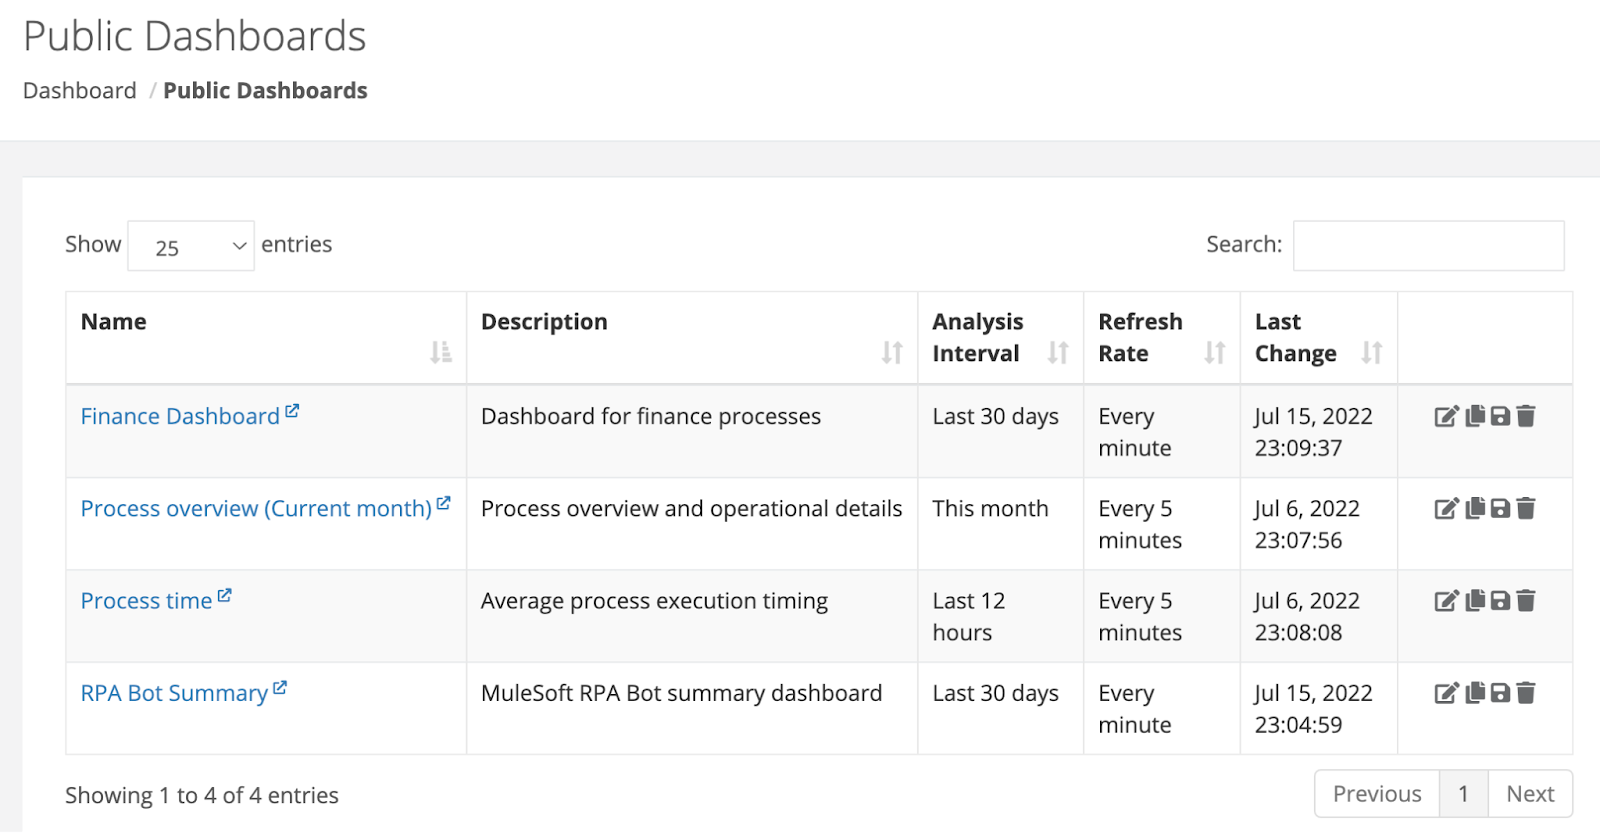Sort table by Description column

click(892, 352)
